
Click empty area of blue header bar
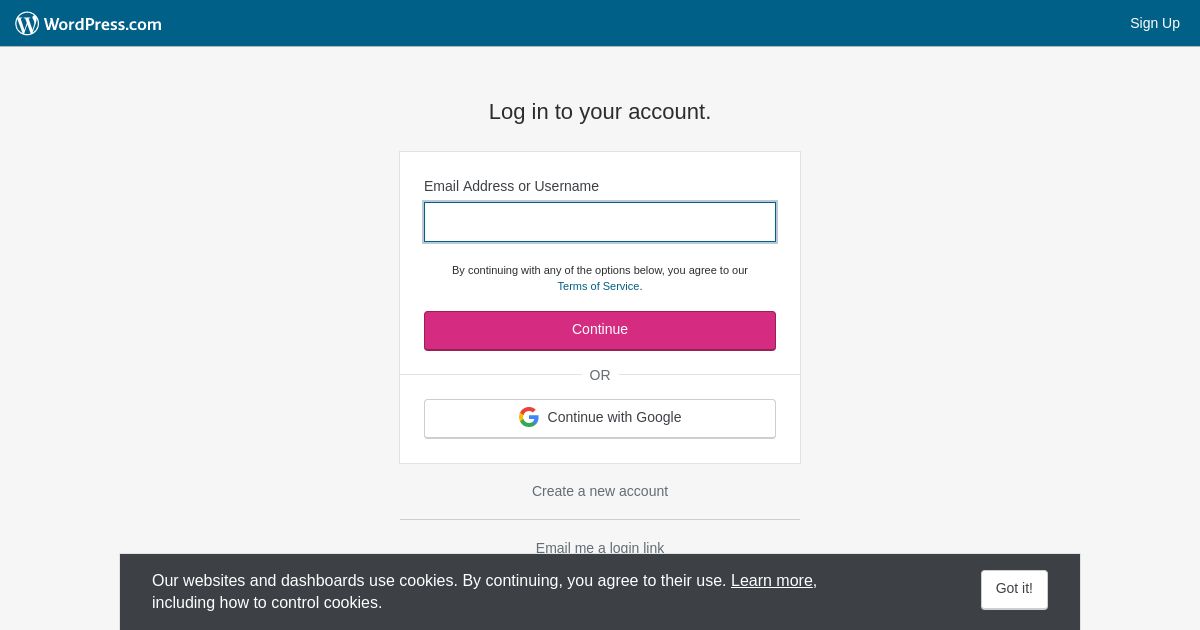640,23
